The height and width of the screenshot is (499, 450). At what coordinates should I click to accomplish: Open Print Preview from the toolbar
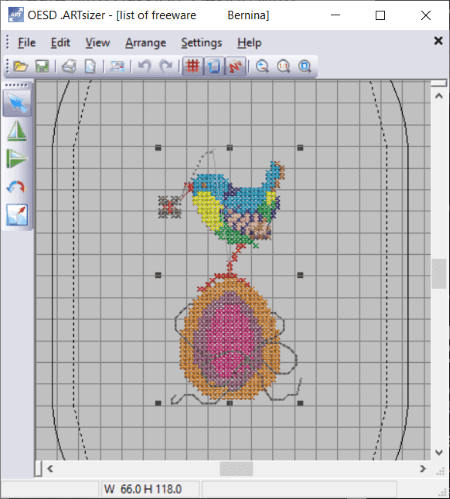pos(90,66)
